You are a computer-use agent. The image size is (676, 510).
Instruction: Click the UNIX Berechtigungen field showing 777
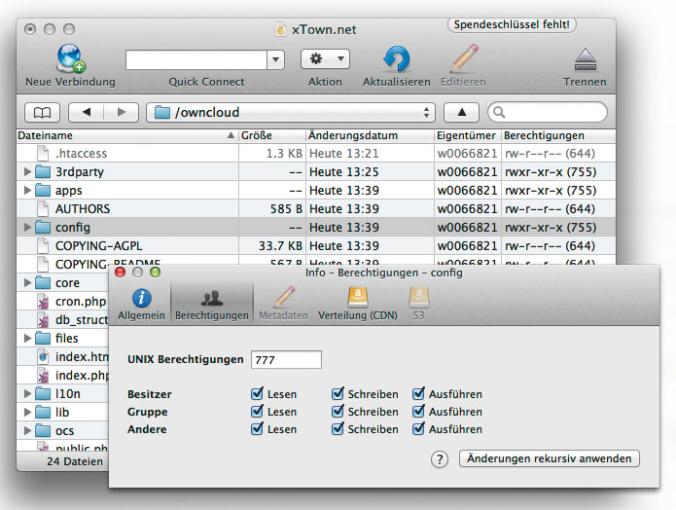click(x=286, y=360)
